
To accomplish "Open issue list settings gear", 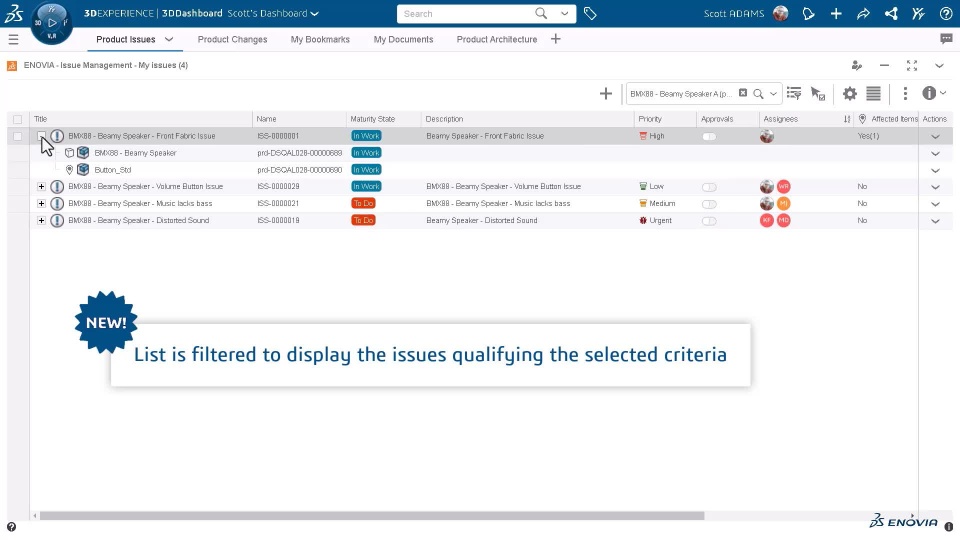I will point(850,94).
